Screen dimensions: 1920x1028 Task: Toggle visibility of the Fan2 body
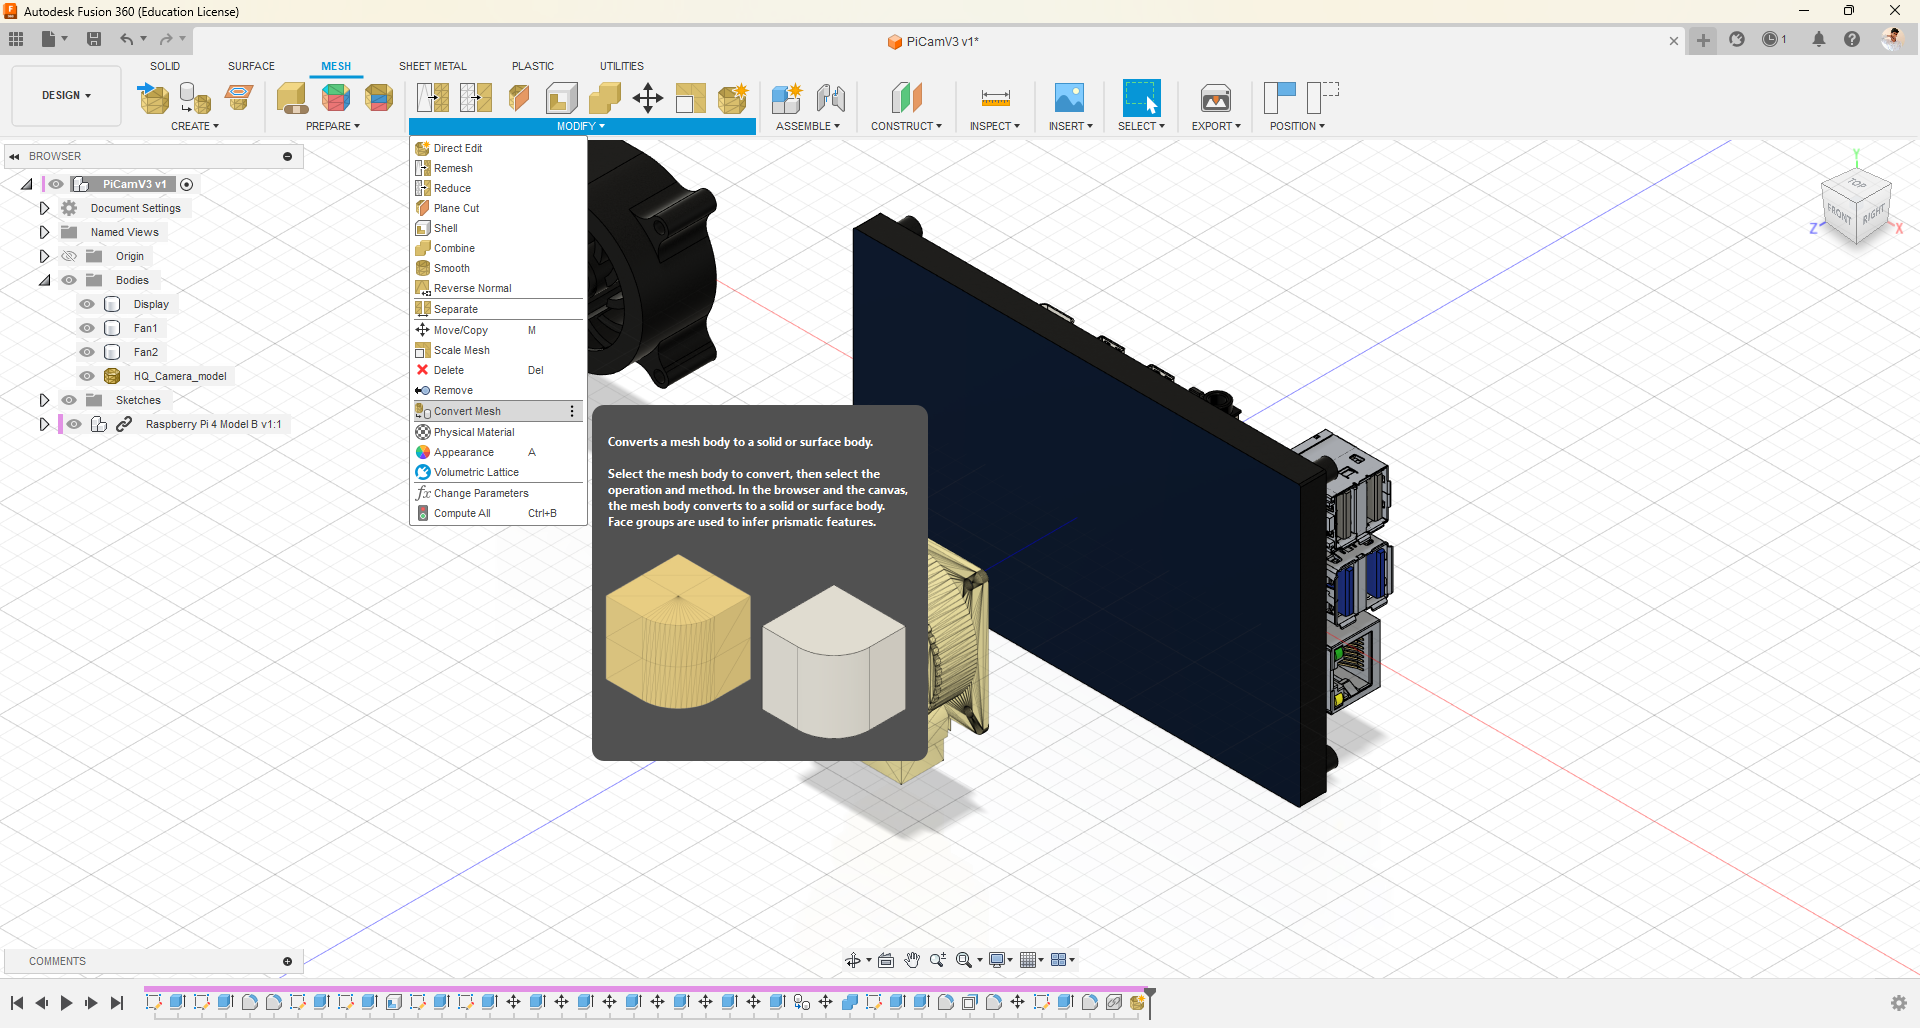[87, 352]
